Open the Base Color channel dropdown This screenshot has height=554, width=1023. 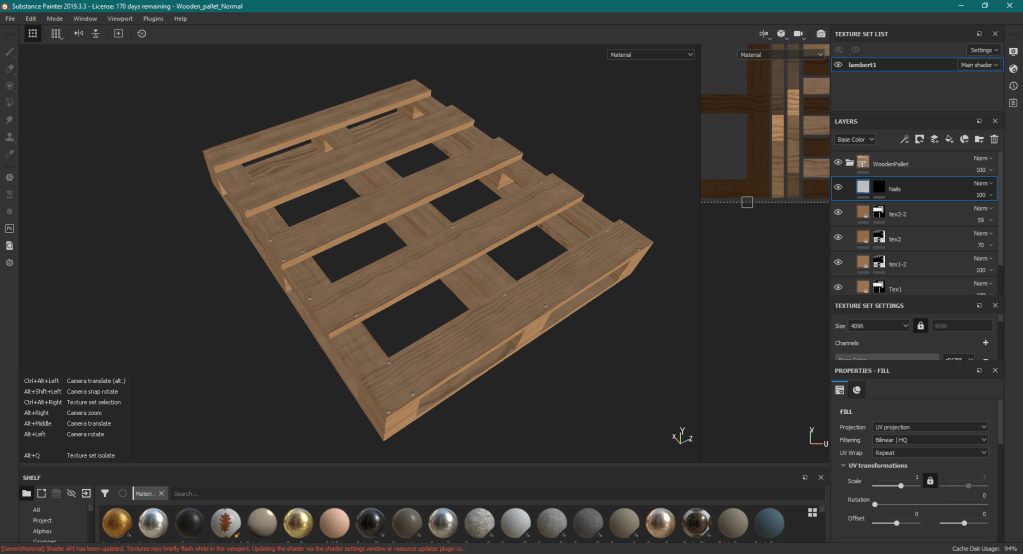855,139
